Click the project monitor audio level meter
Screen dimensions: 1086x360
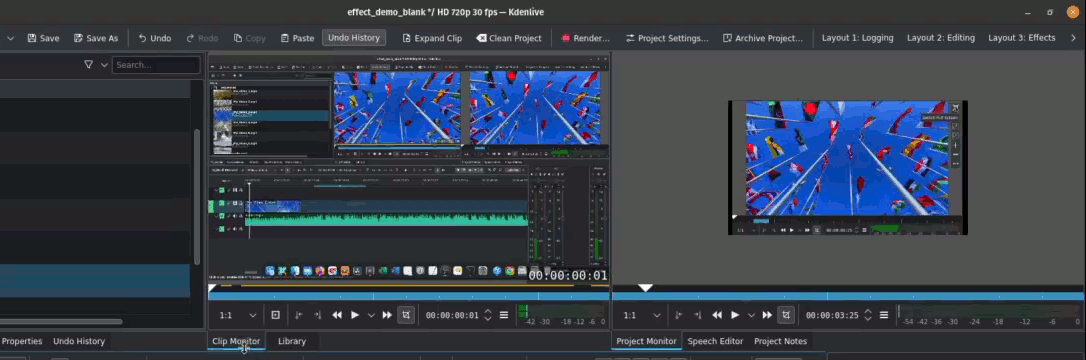pyautogui.click(x=989, y=315)
